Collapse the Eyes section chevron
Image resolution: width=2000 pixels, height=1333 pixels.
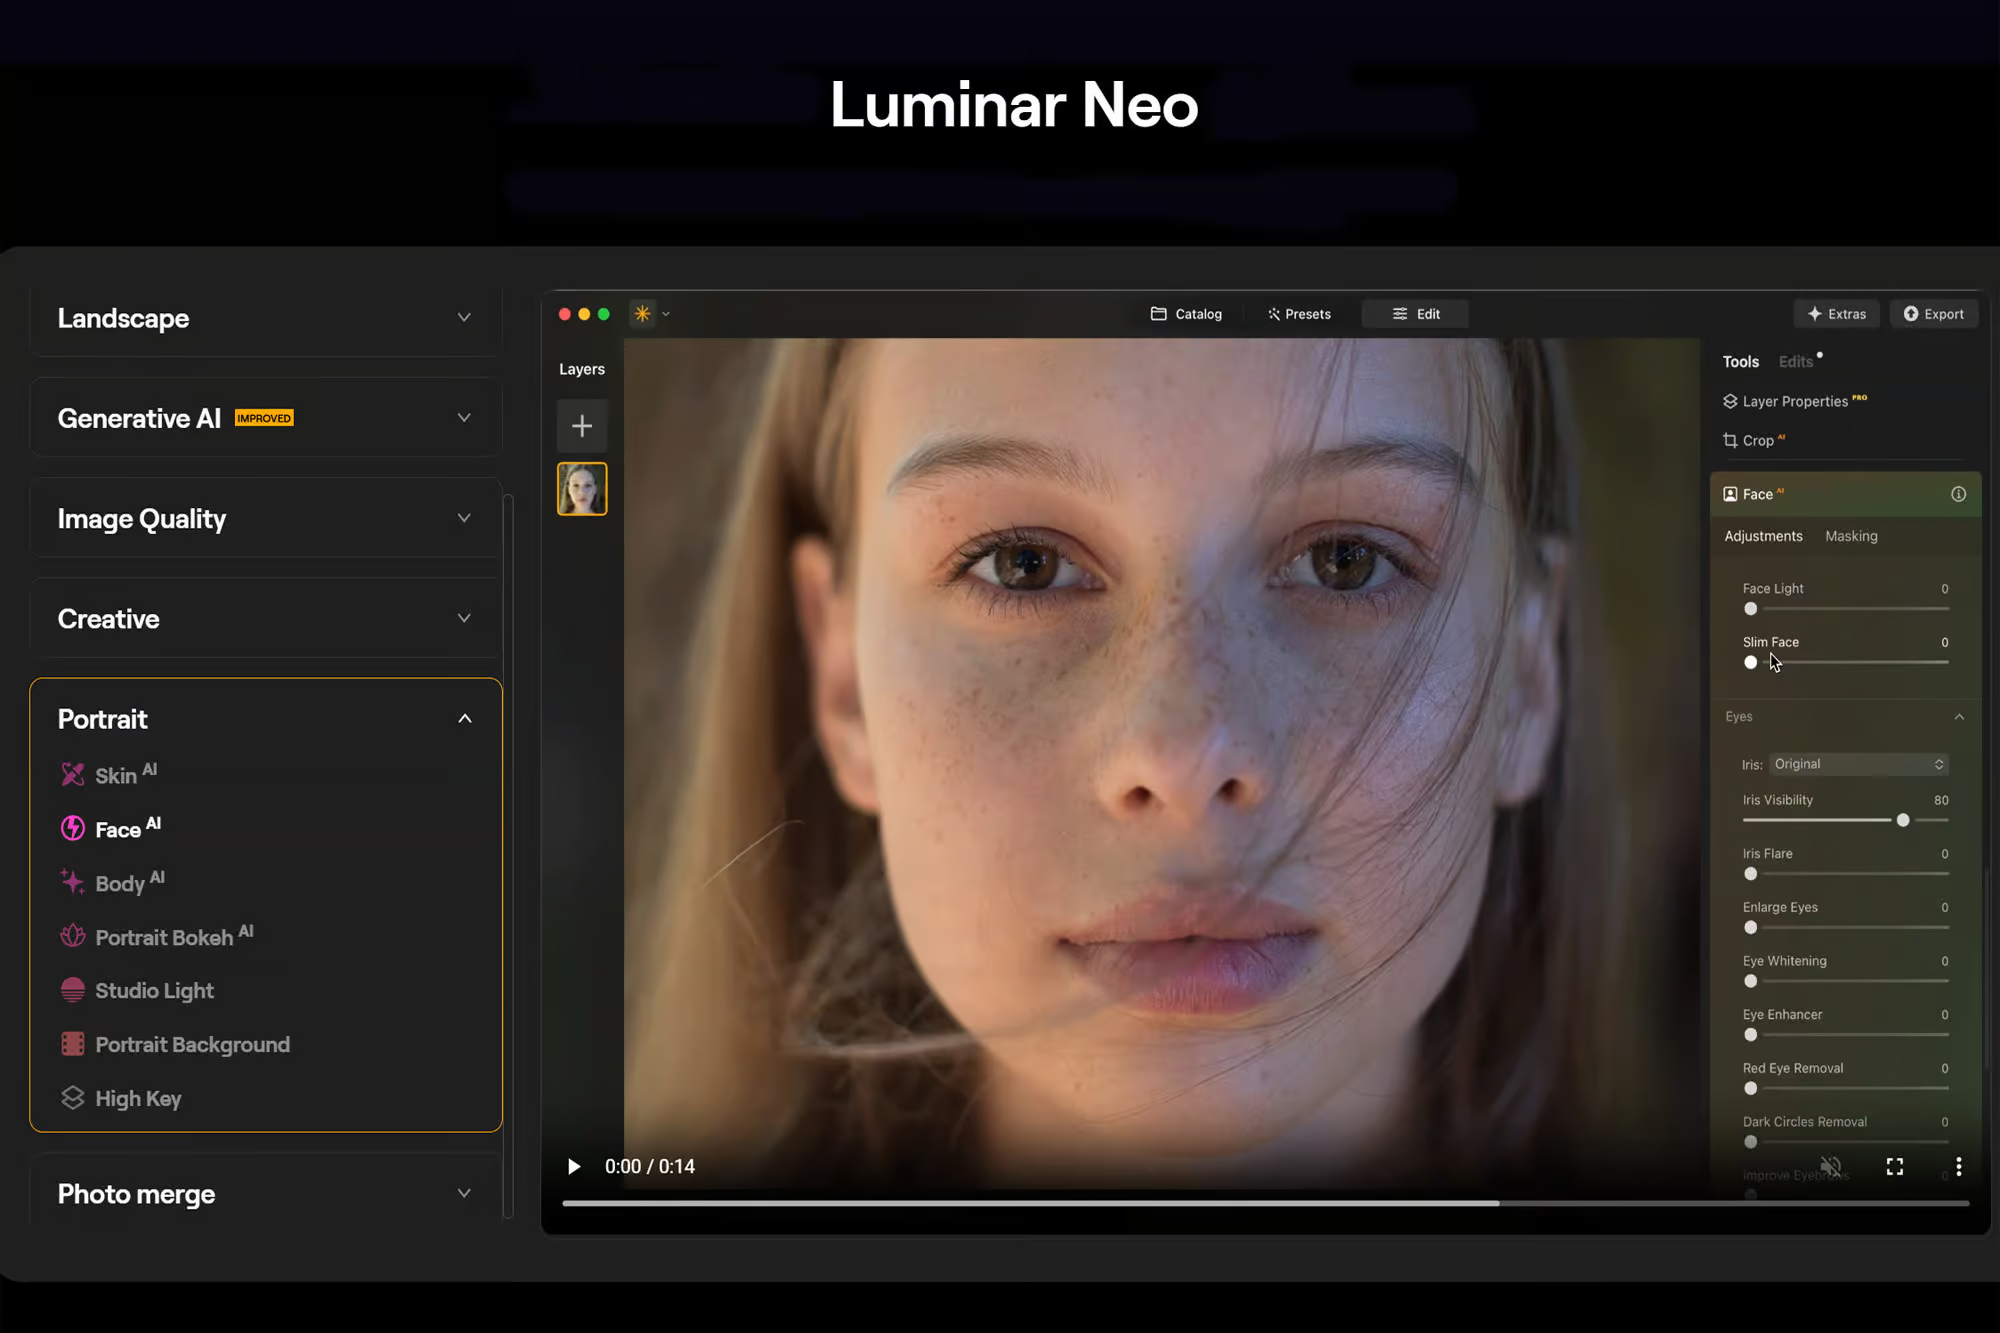click(1959, 716)
